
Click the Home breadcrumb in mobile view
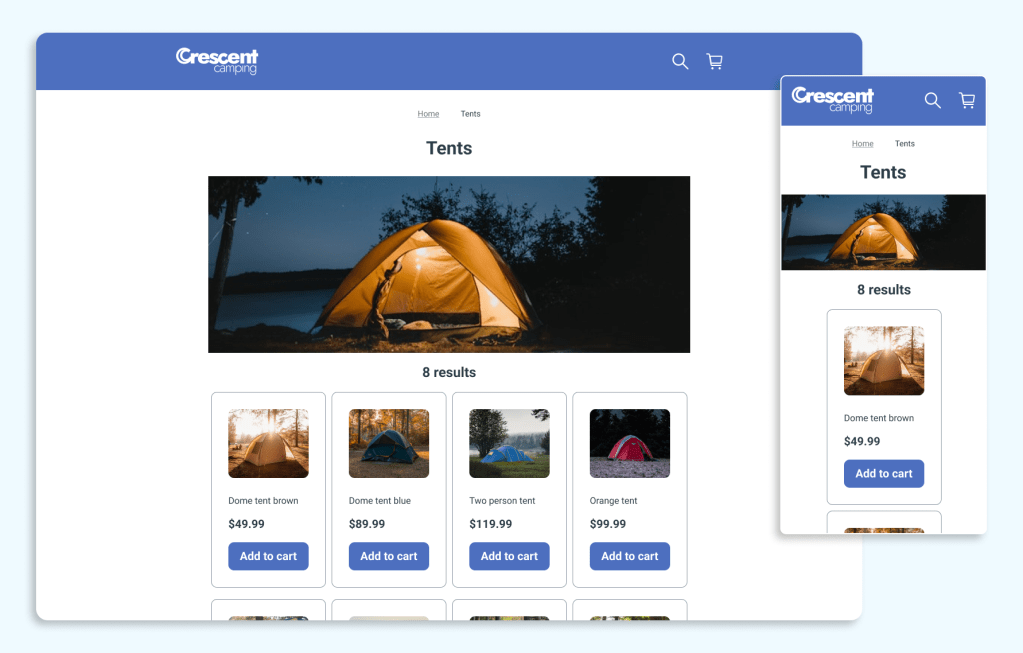click(x=862, y=144)
